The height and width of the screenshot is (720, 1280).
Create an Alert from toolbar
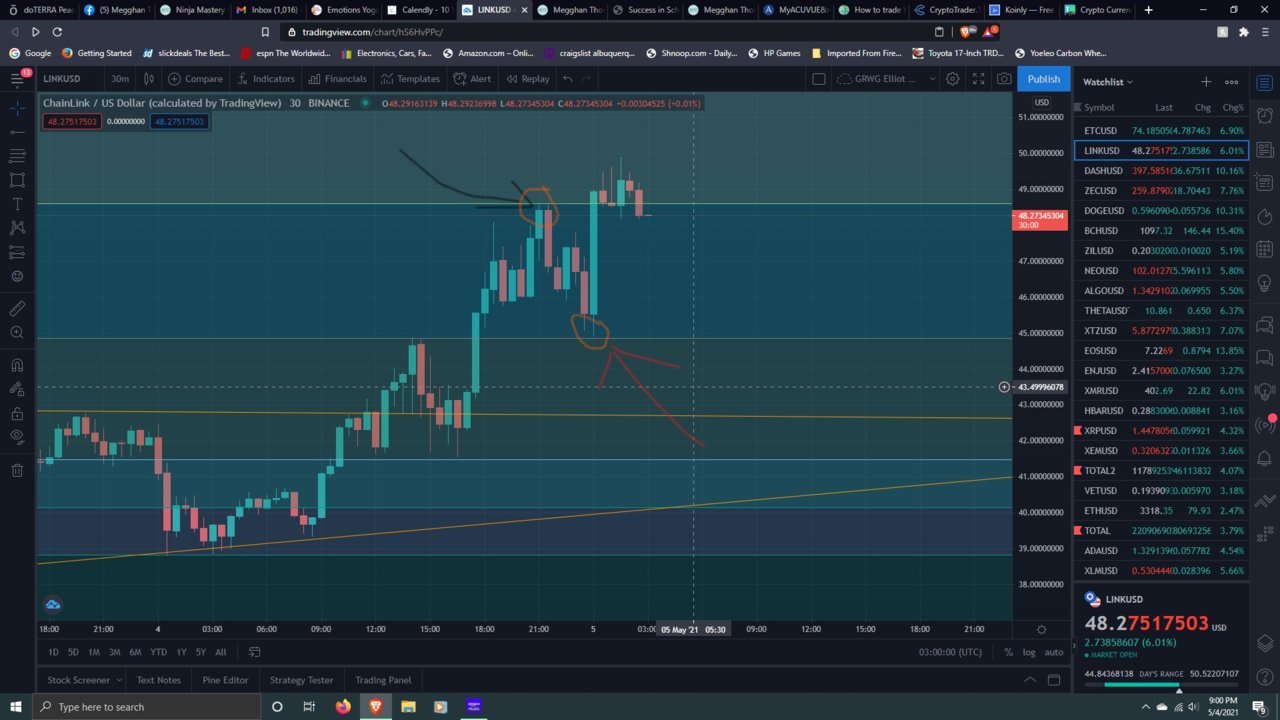pos(472,79)
